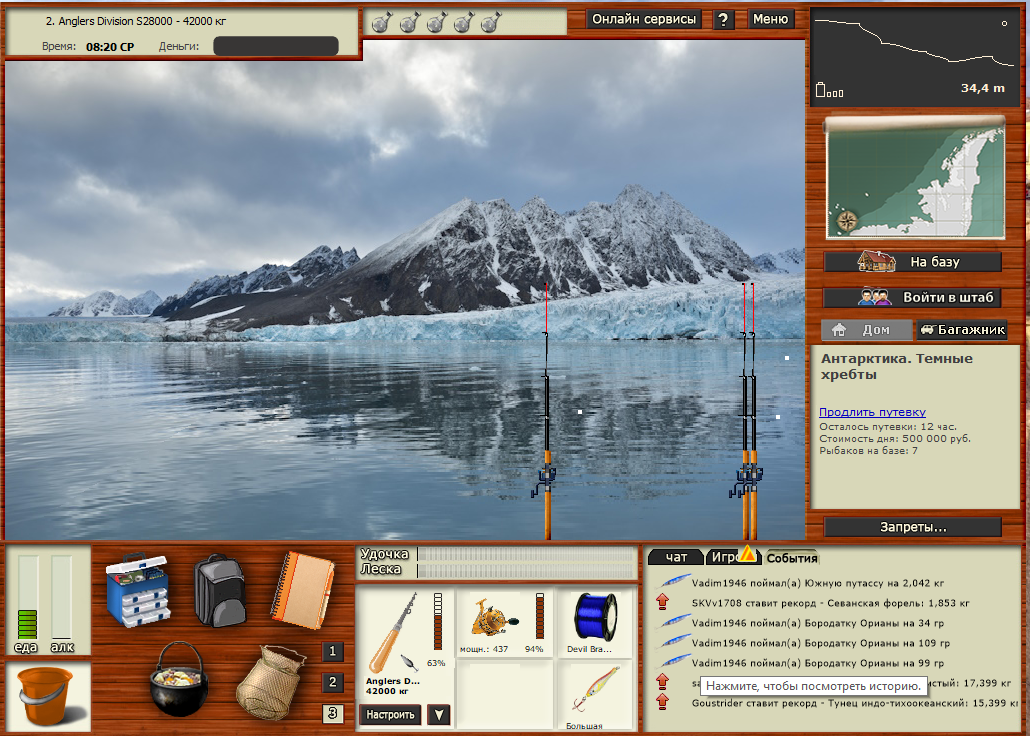Click the Antarctica map thumbnail

(x=914, y=181)
